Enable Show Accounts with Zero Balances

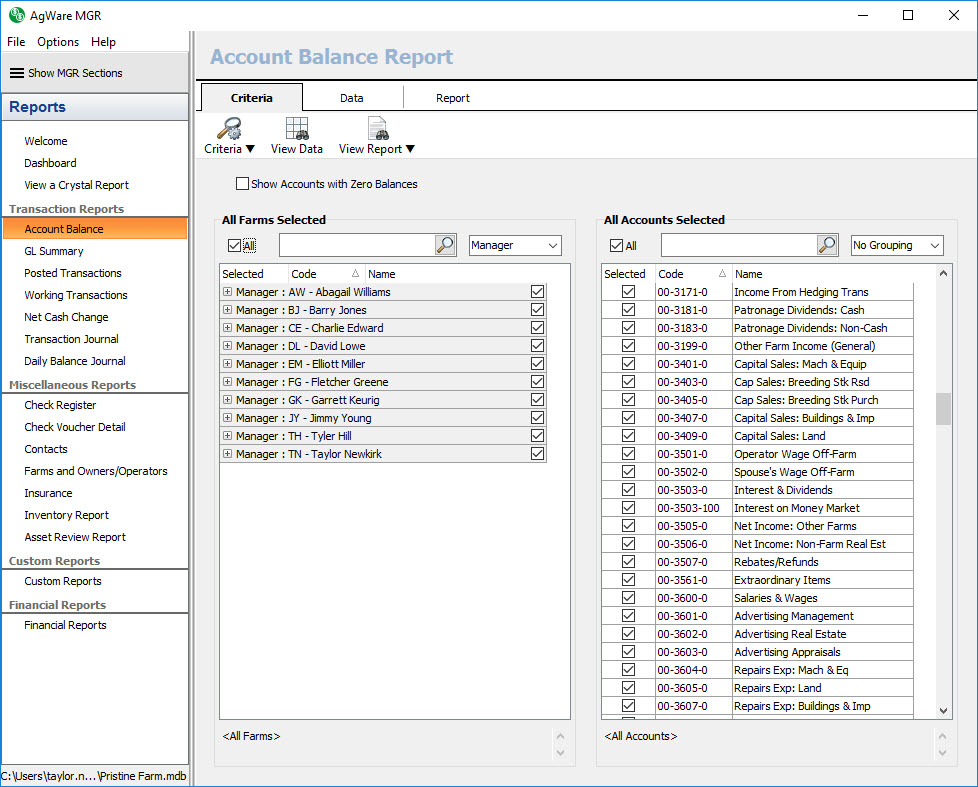(242, 184)
